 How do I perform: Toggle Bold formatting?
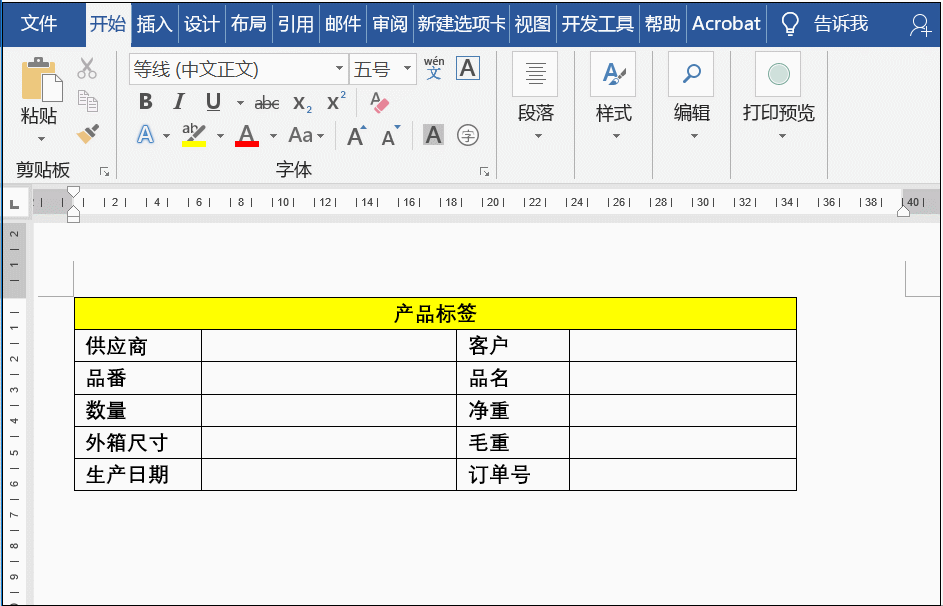tap(145, 102)
